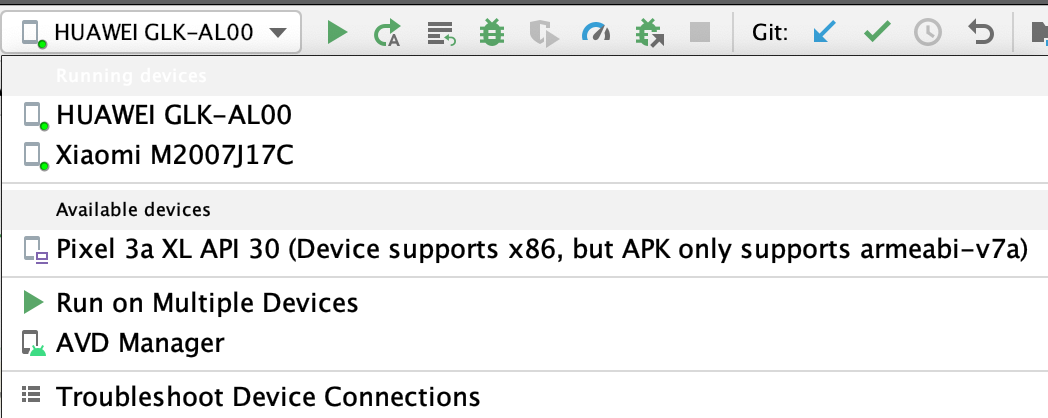This screenshot has width=1048, height=418.
Task: Click Apply Changes and Restart Activity icon
Action: pos(387,34)
